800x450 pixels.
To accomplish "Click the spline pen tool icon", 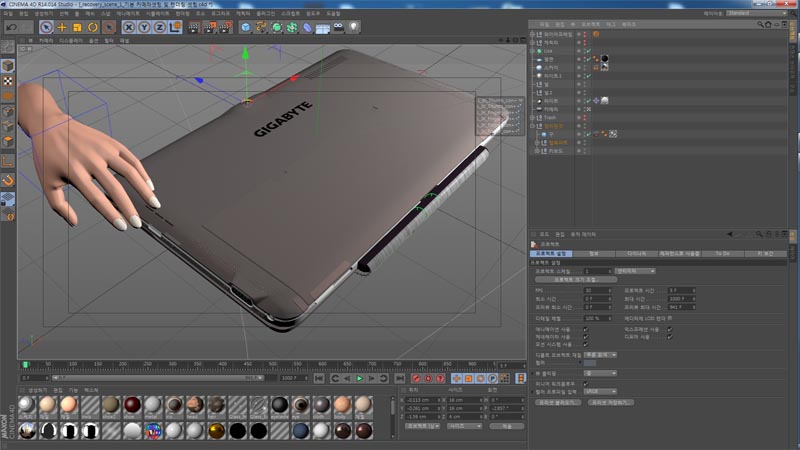I will point(261,27).
